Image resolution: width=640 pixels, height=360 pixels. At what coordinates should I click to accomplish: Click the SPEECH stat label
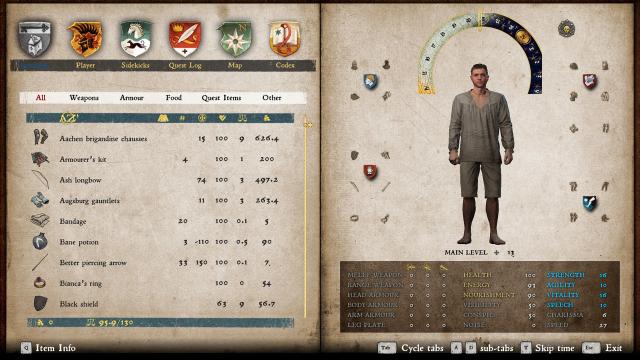pos(560,305)
